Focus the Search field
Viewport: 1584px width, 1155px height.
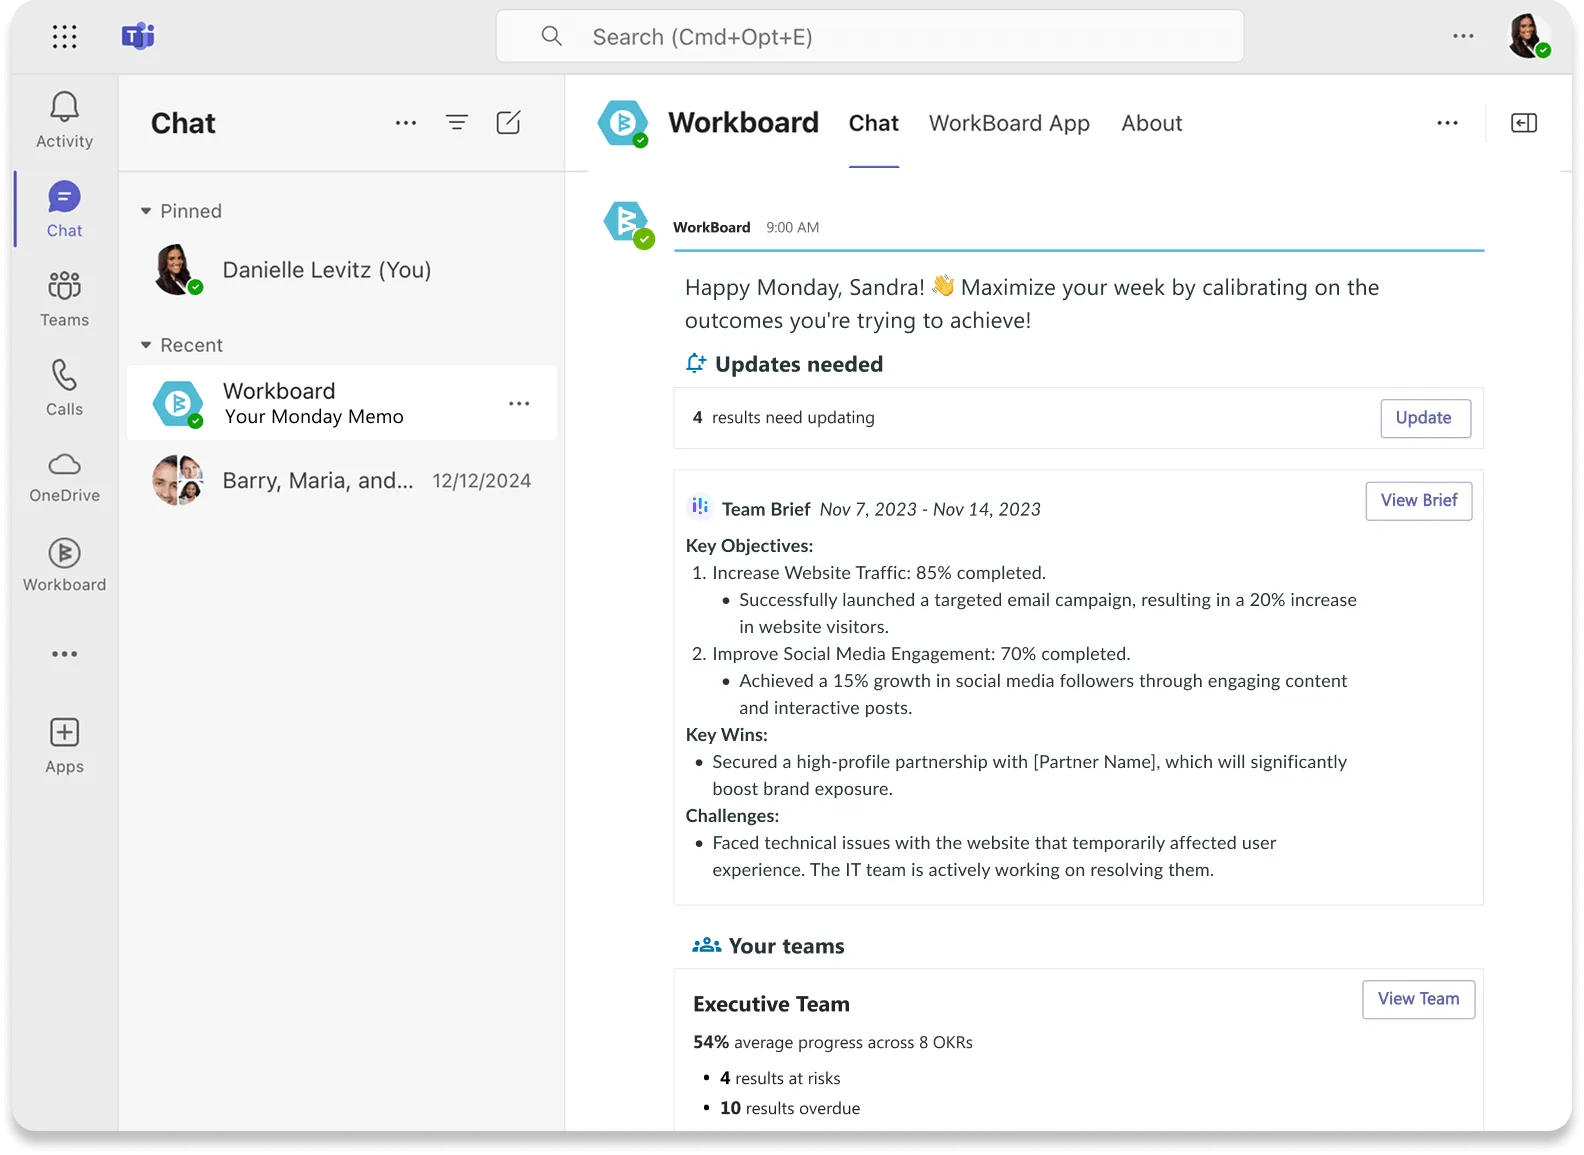click(870, 37)
